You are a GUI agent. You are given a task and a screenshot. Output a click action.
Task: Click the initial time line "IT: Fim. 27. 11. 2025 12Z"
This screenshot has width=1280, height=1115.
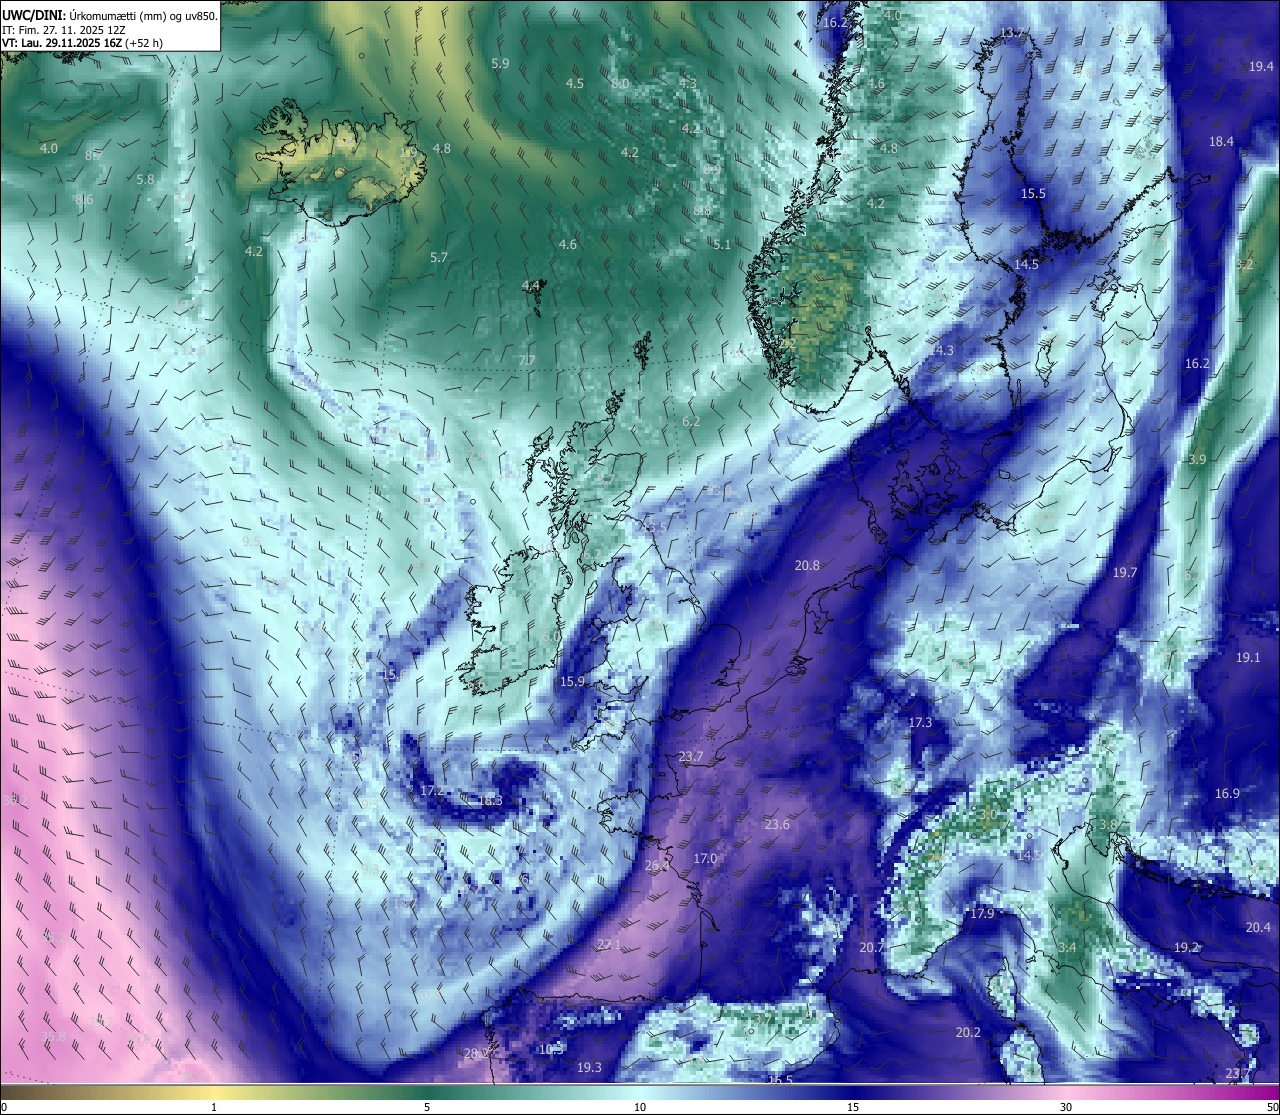click(64, 30)
